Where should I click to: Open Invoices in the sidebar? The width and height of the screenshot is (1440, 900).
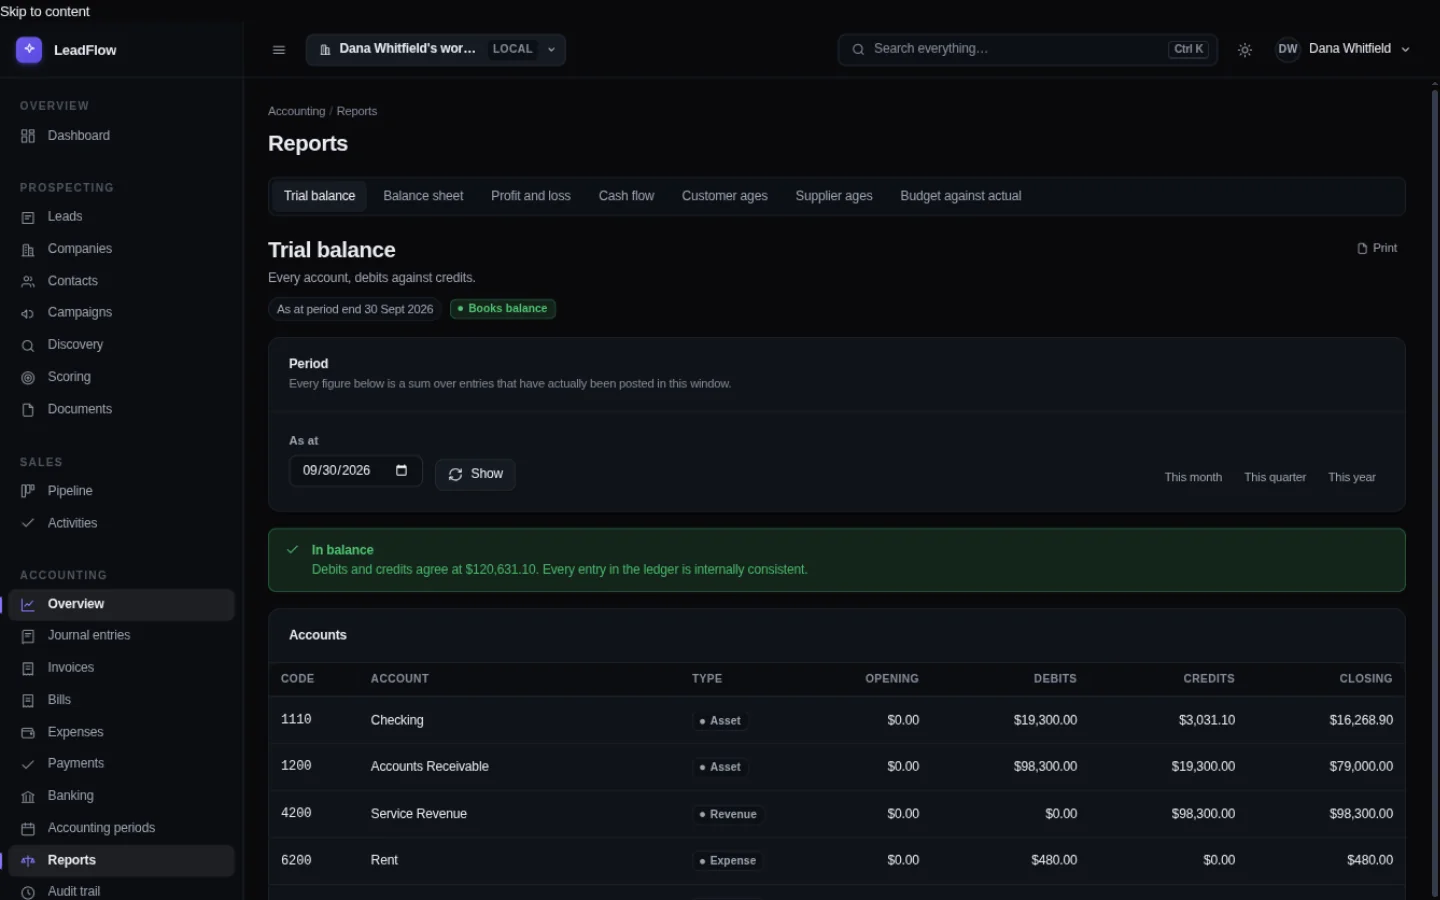121,668
